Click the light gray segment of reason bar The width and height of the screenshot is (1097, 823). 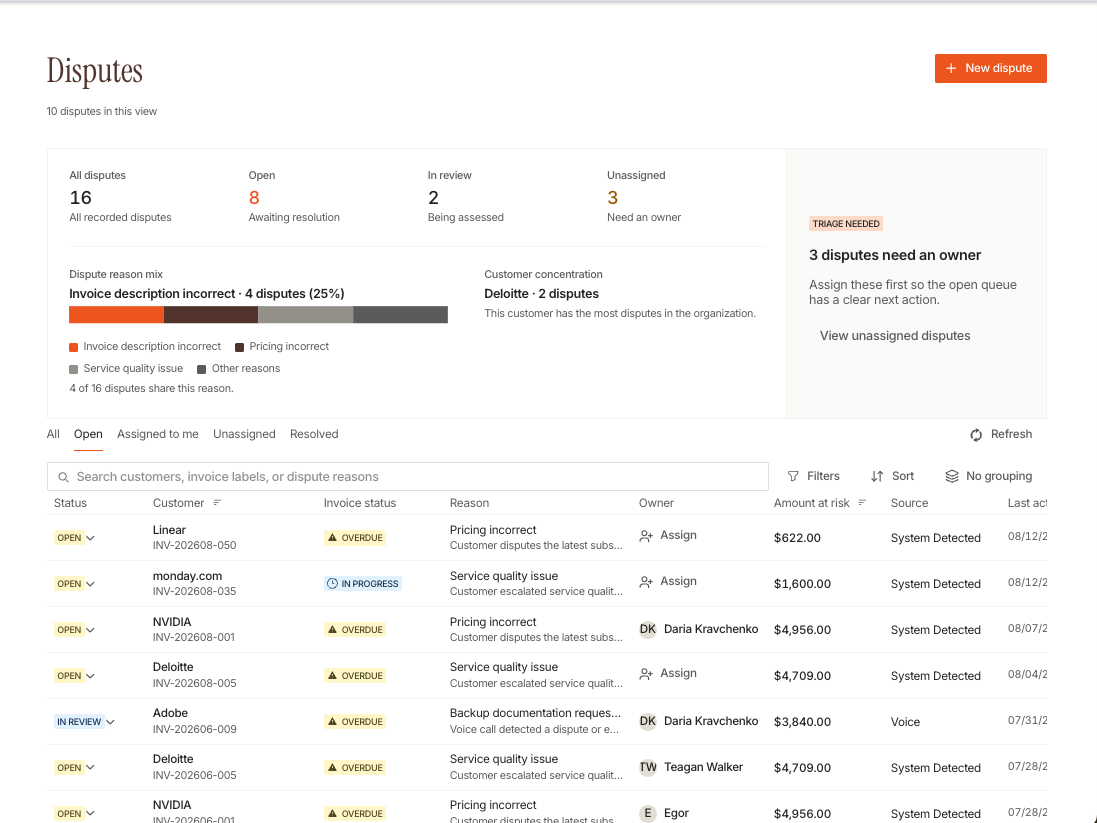pos(306,315)
